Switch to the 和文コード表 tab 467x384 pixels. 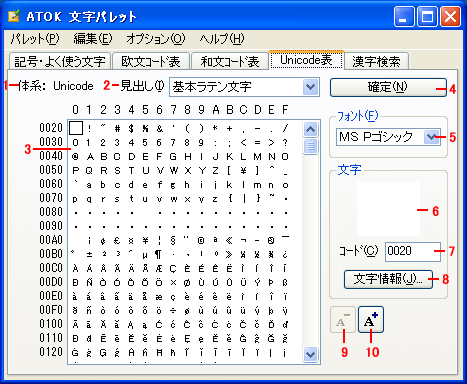coord(230,61)
